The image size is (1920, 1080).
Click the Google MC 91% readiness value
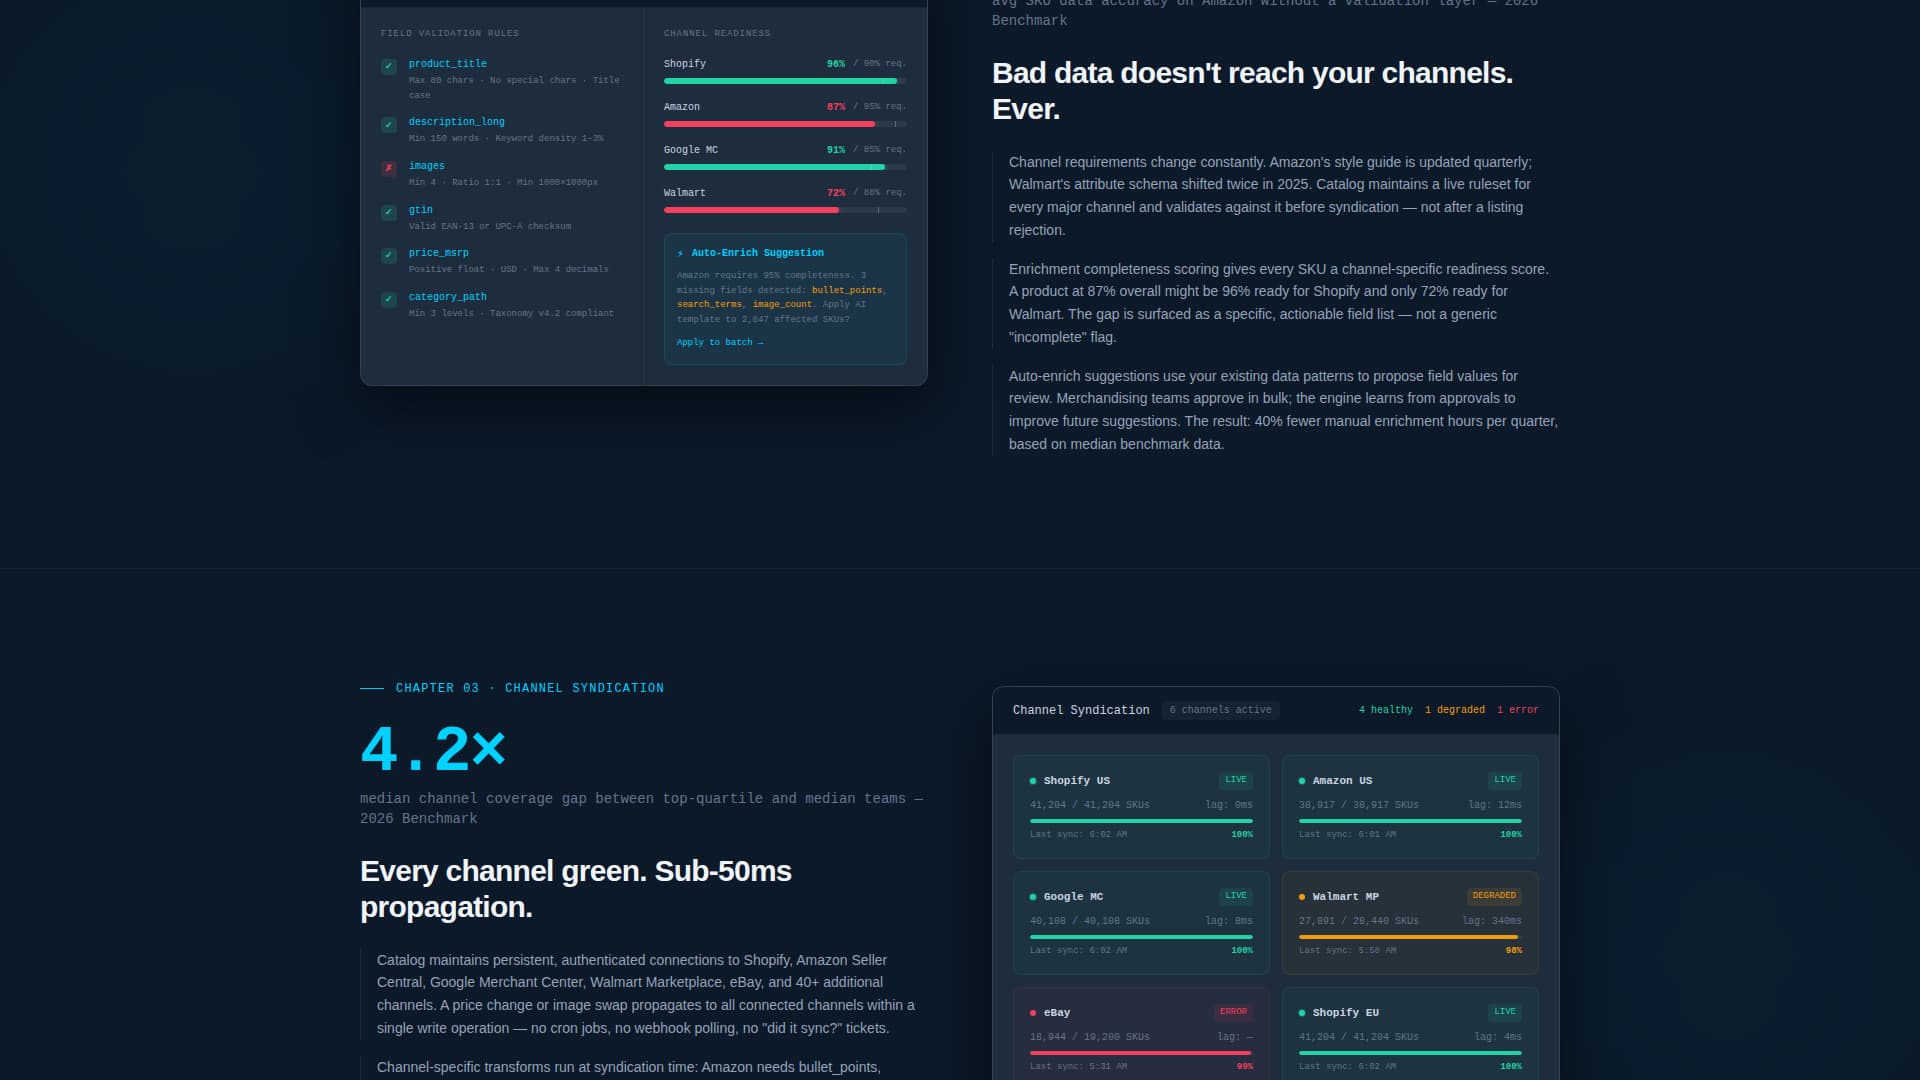[x=836, y=150]
